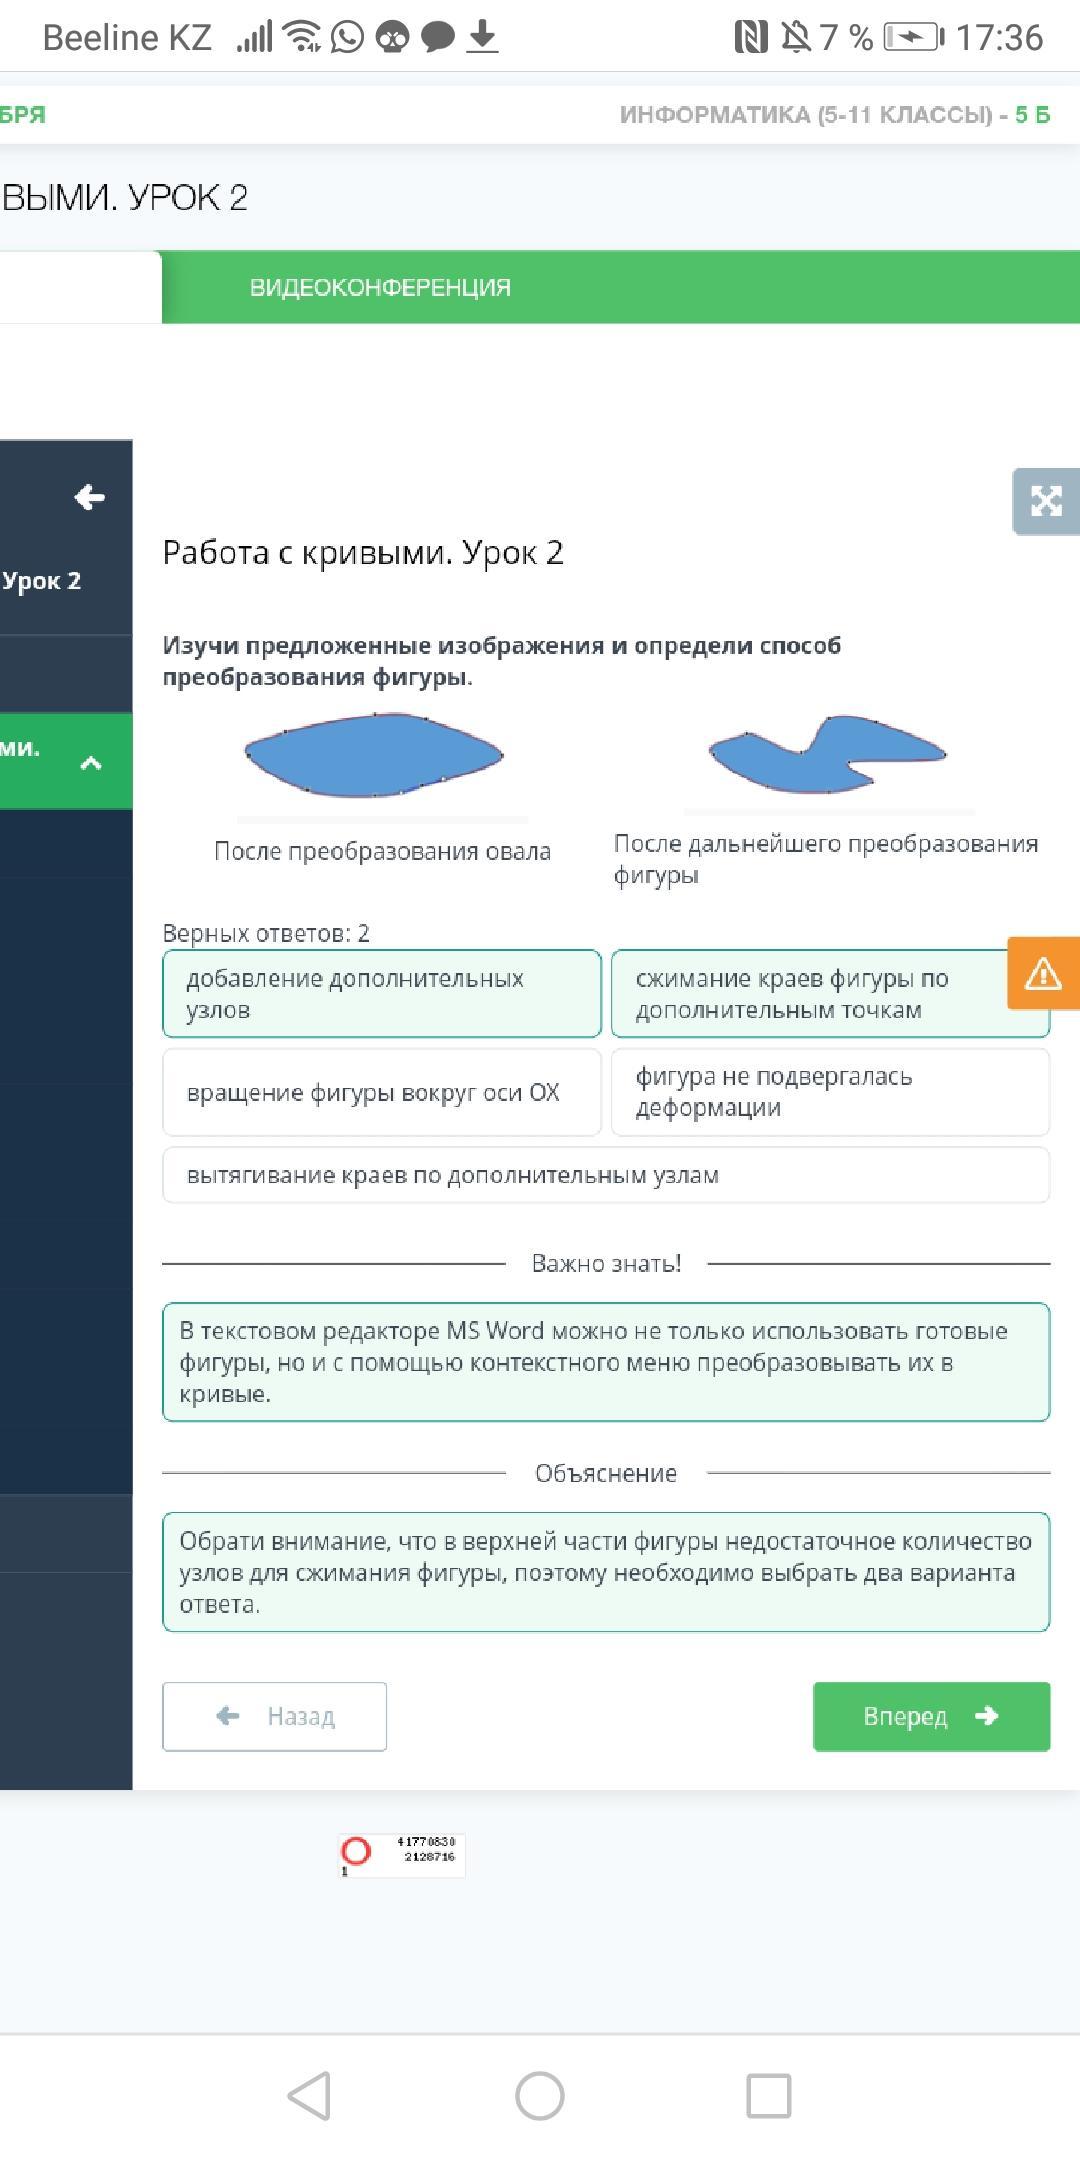The image size is (1080, 2160).
Task: Click the red circle counter icon
Action: coord(355,1851)
